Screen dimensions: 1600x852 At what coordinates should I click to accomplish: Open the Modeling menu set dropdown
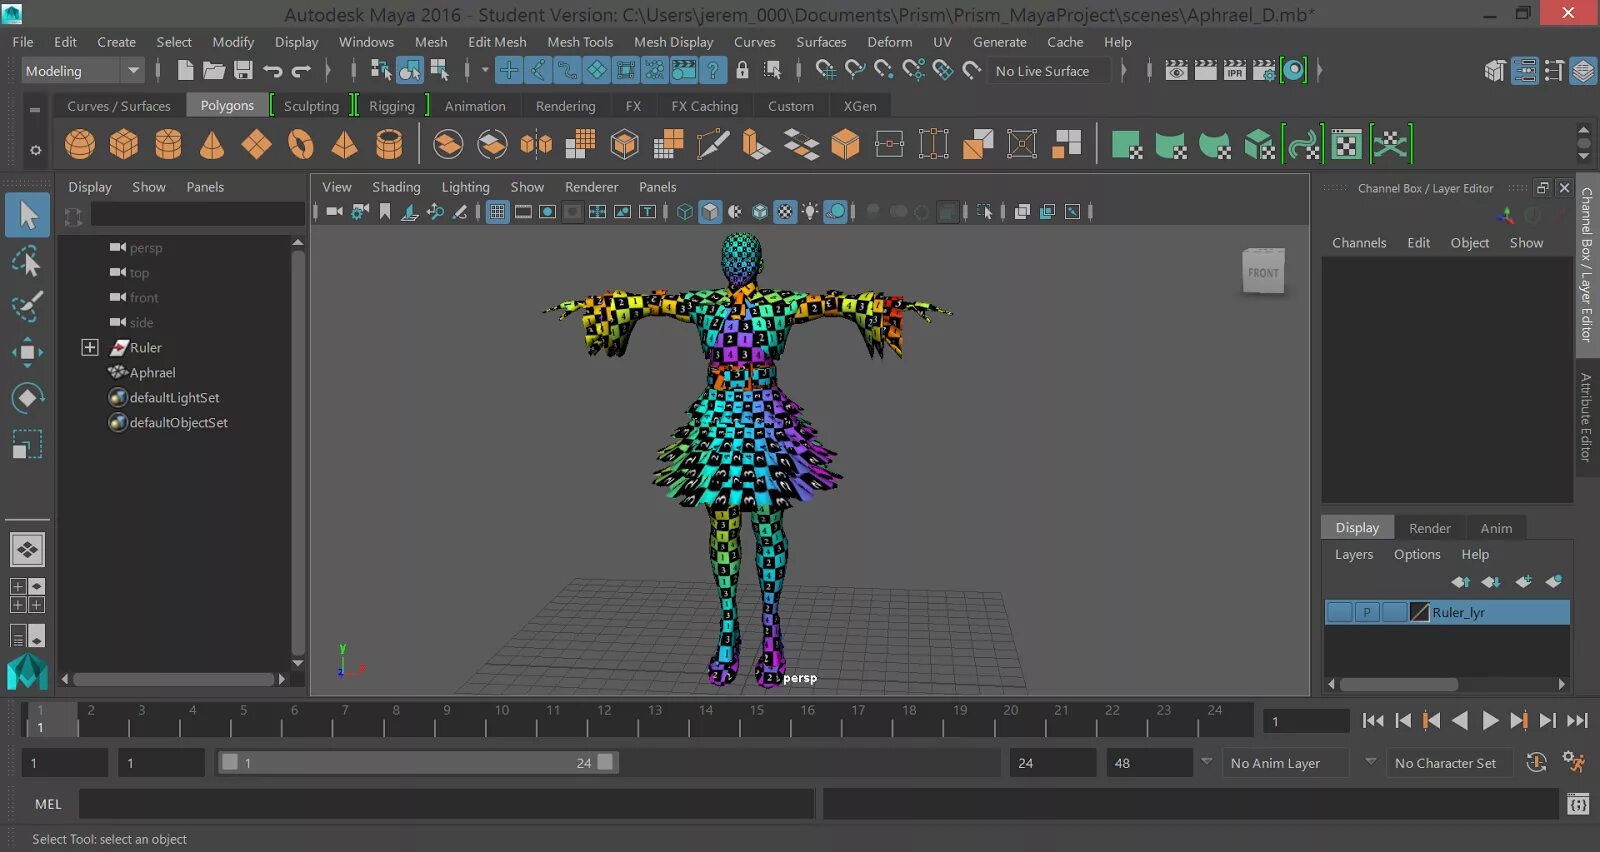tap(83, 71)
